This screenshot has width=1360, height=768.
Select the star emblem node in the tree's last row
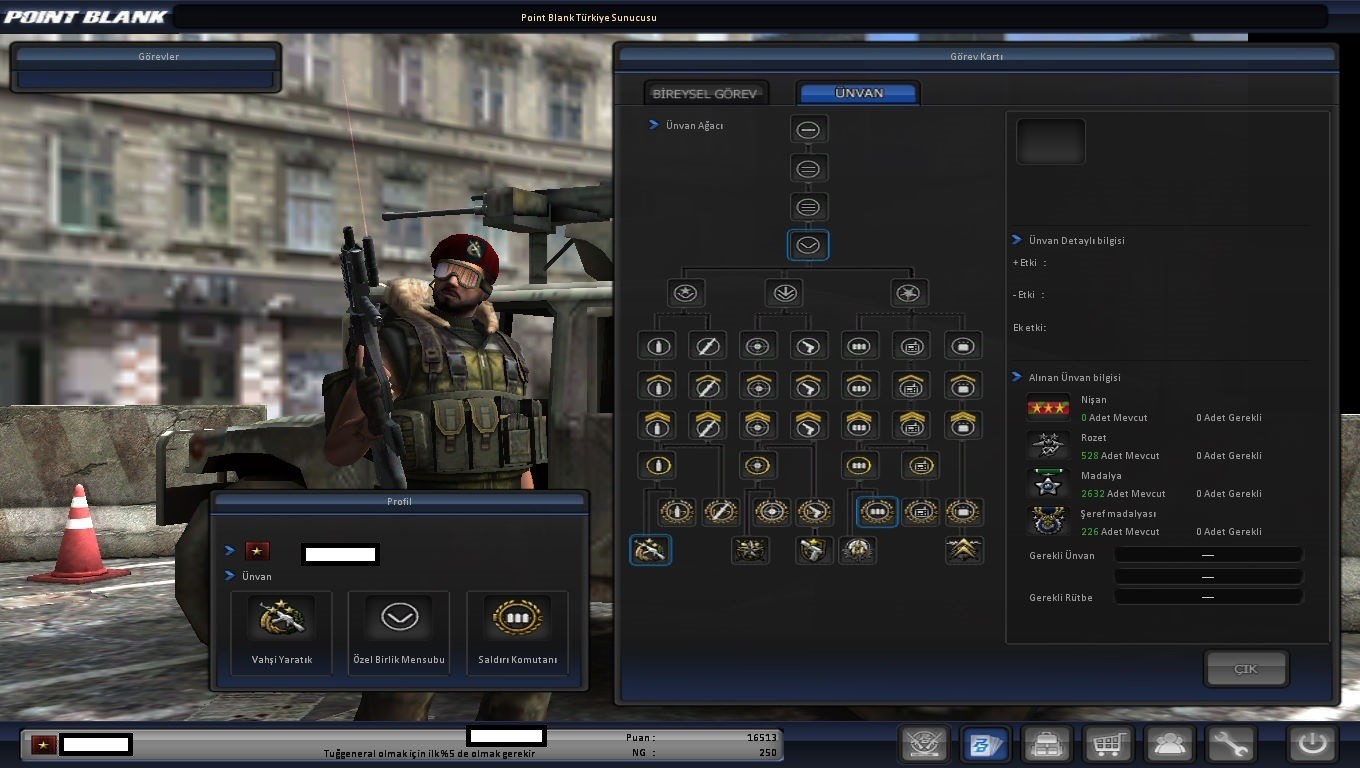pyautogui.click(x=750, y=549)
